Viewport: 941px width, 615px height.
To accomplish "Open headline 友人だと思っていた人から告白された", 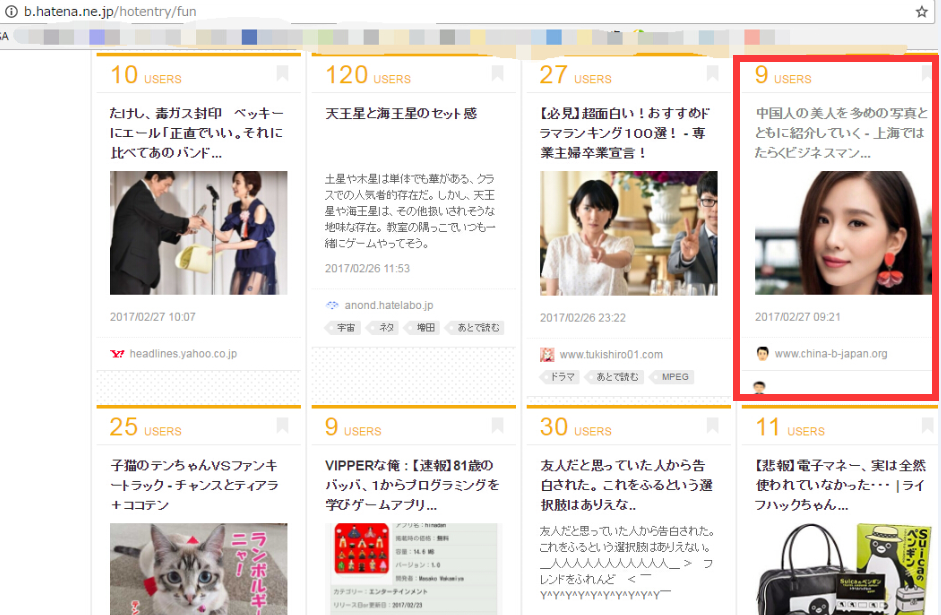I will click(627, 485).
